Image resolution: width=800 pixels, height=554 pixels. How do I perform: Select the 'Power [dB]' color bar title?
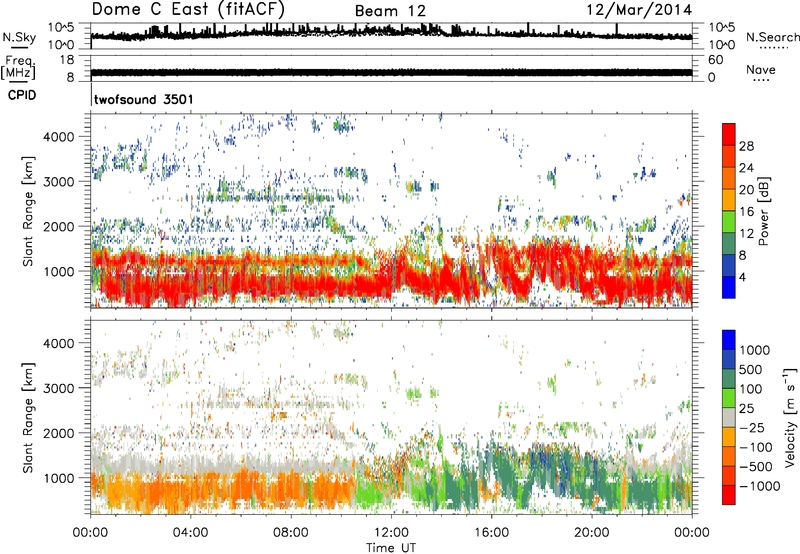pos(764,211)
